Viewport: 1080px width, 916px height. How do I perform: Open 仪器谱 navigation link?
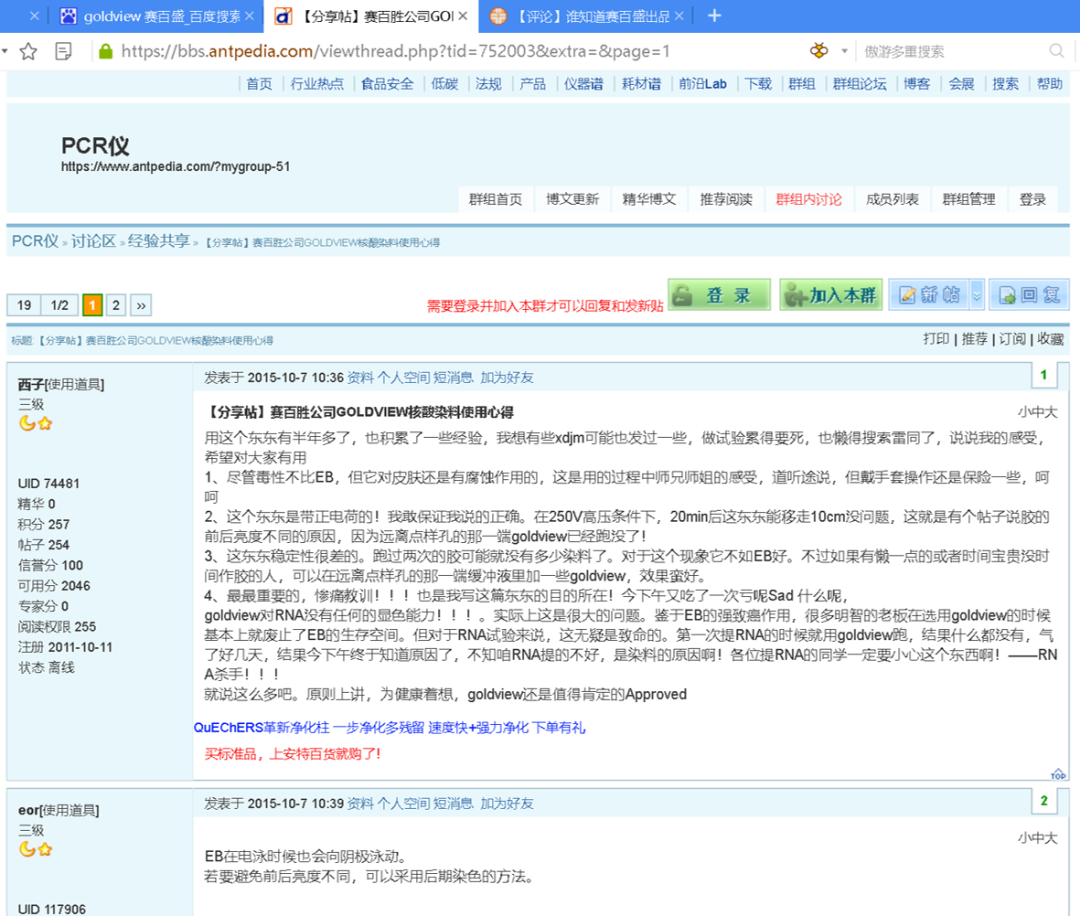(583, 84)
